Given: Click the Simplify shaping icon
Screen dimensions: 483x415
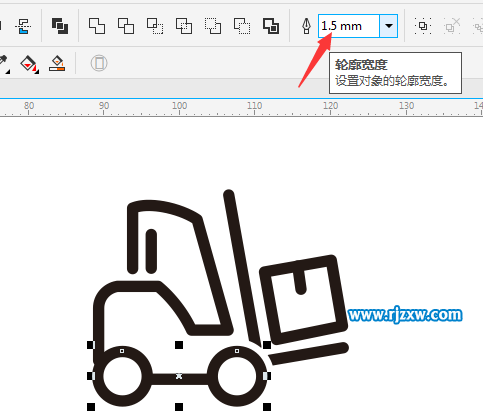Looking at the screenshot, I should coord(184,26).
